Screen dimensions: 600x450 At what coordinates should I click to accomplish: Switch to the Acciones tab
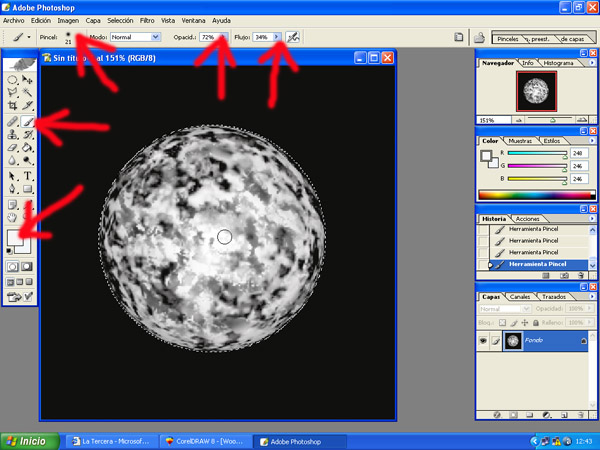[528, 218]
